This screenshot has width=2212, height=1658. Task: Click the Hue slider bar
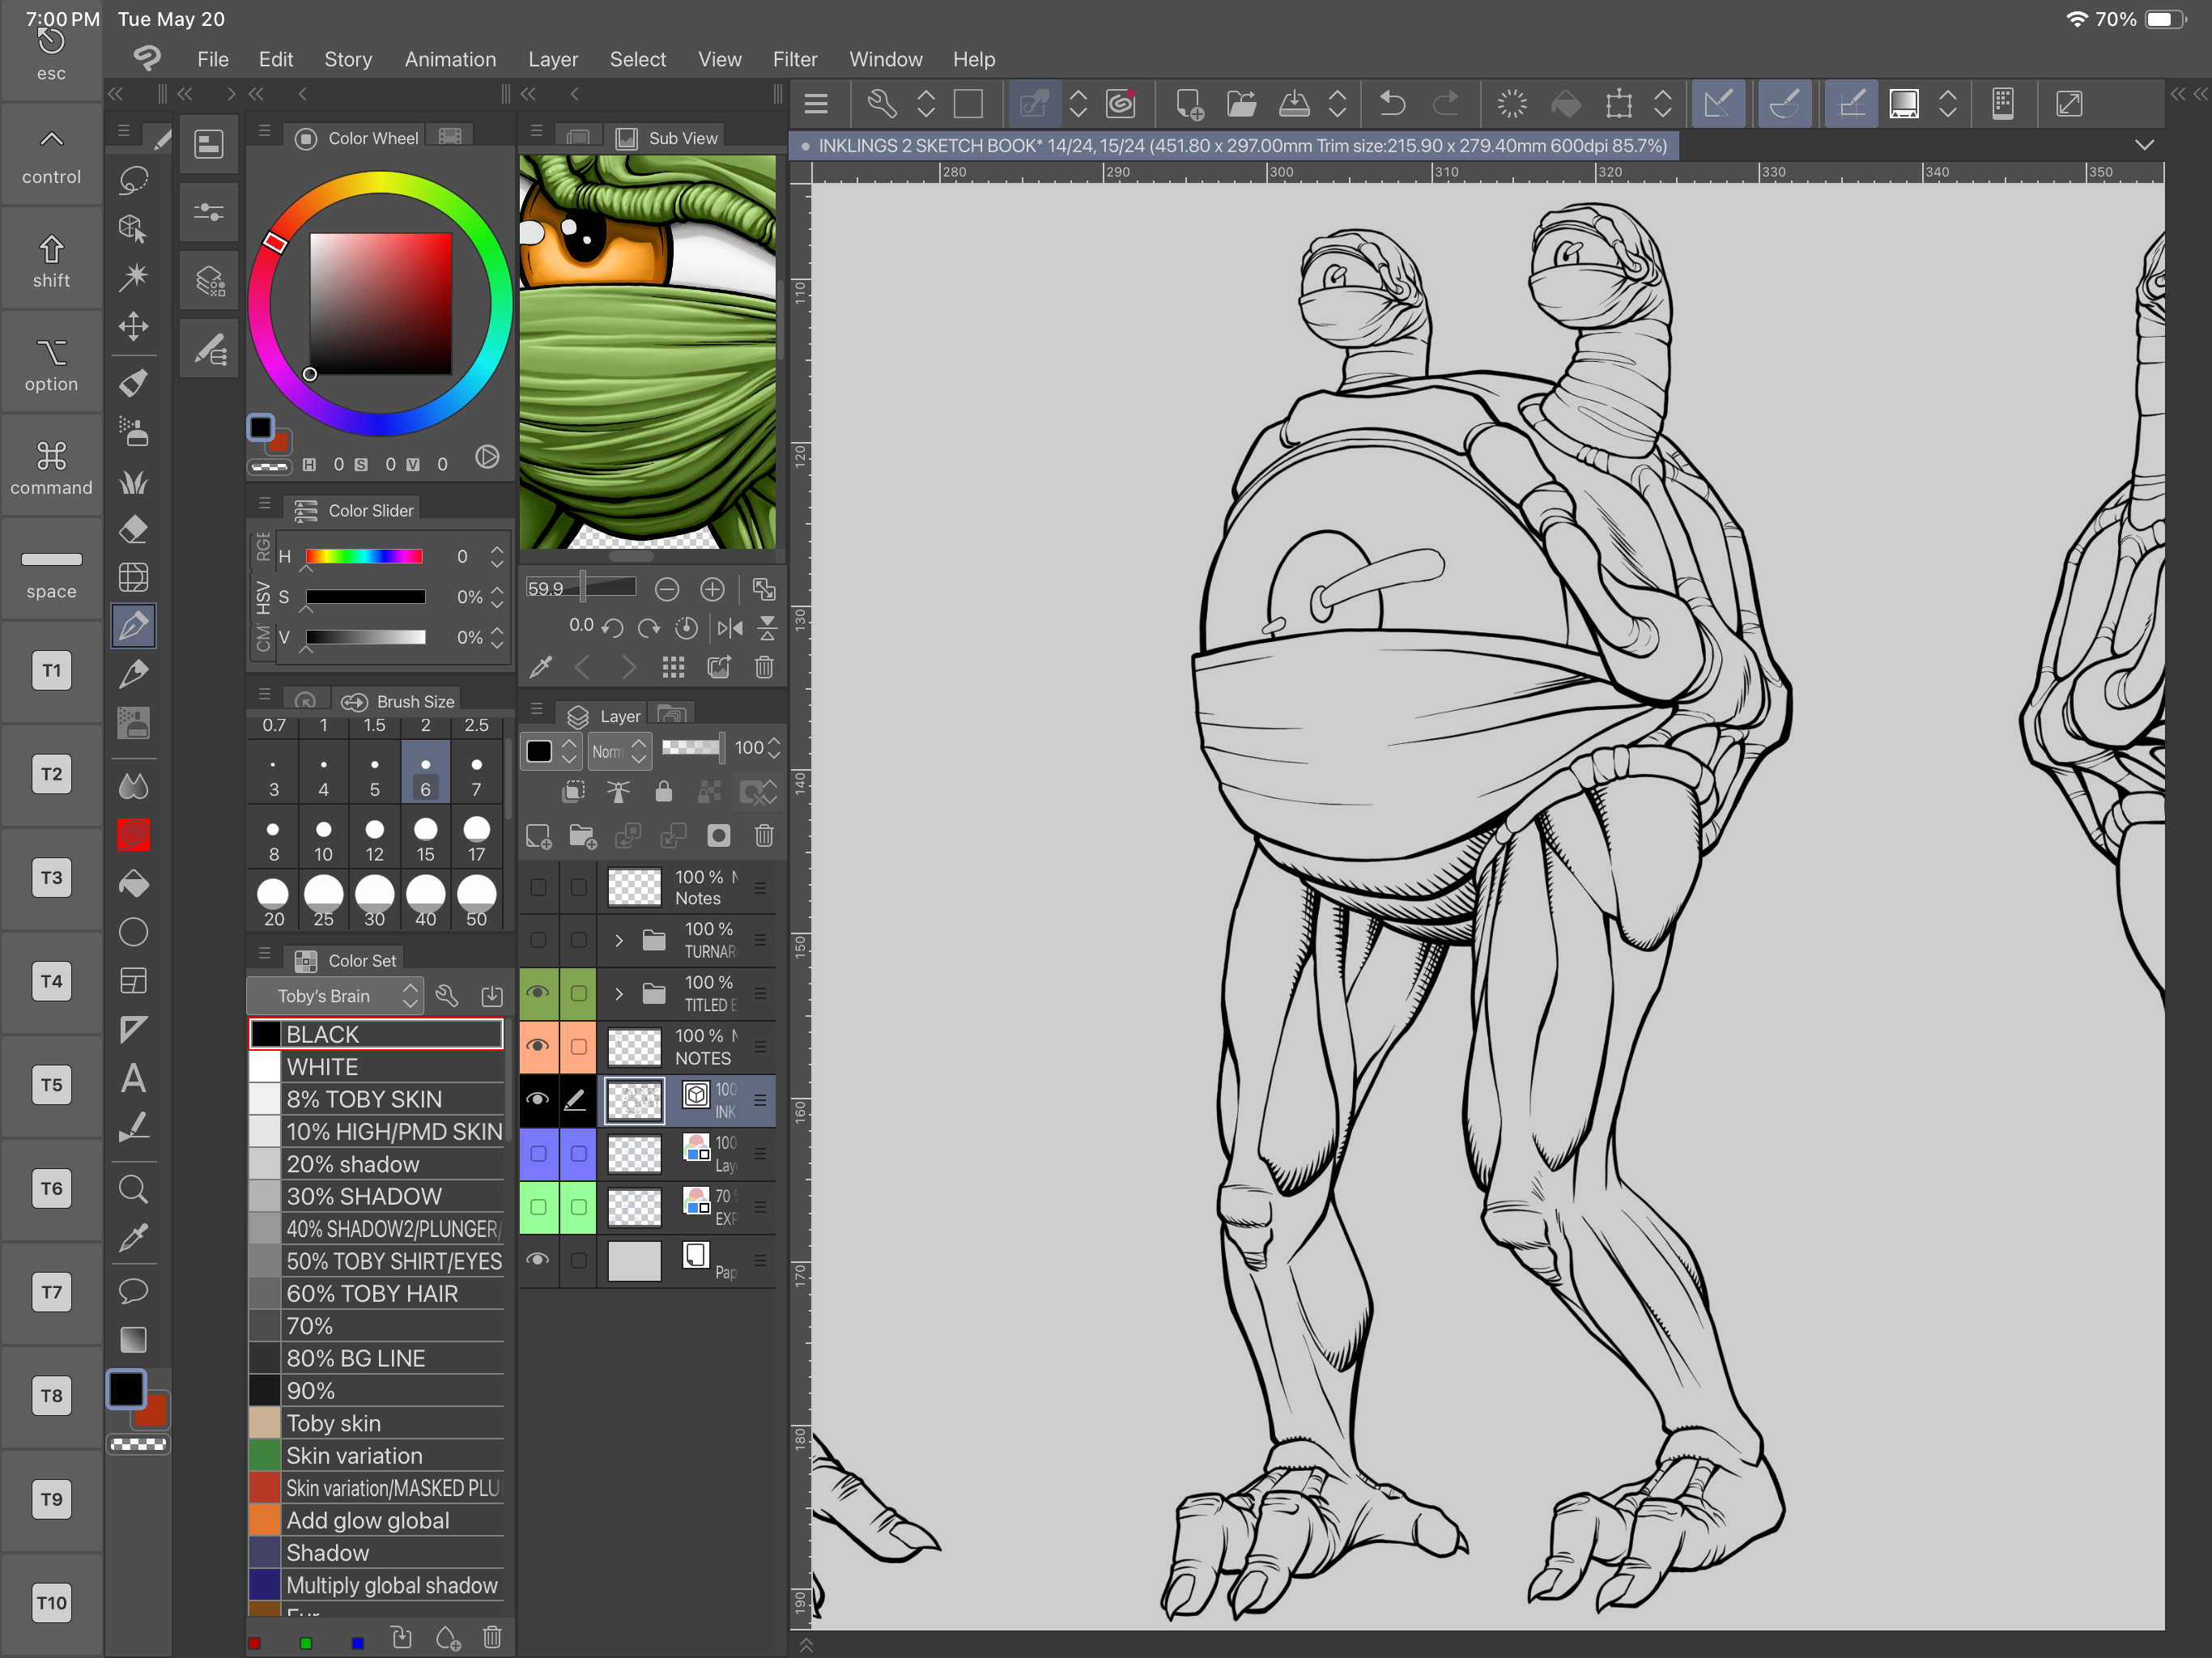point(364,557)
